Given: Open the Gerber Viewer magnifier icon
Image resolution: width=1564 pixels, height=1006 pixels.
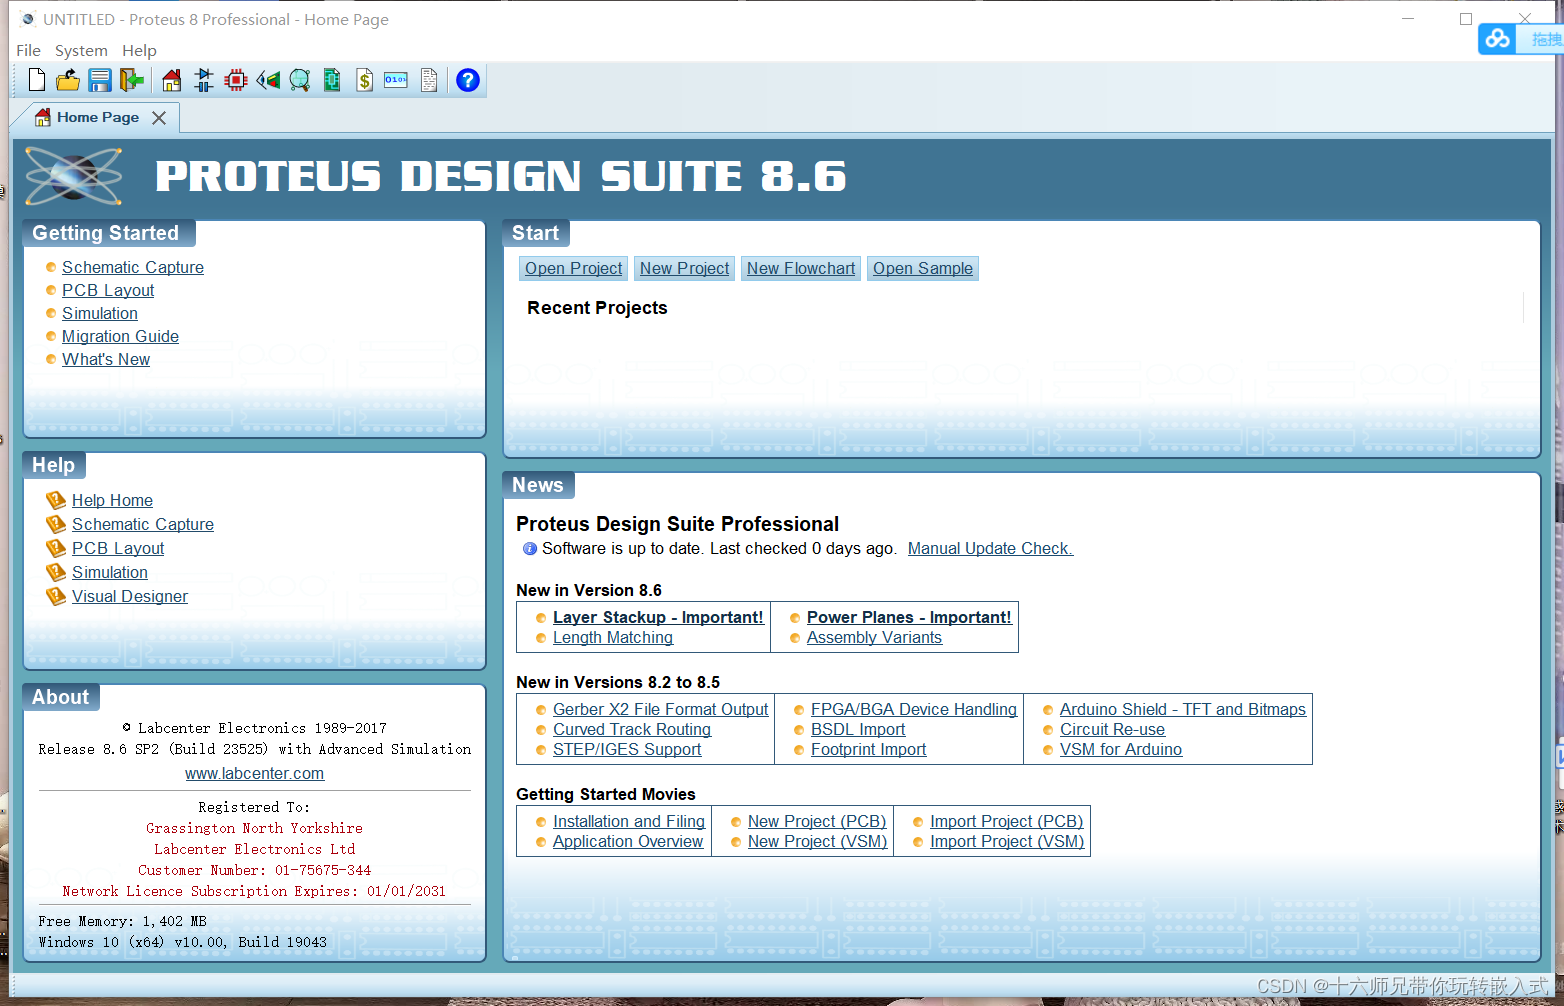Looking at the screenshot, I should [x=300, y=80].
